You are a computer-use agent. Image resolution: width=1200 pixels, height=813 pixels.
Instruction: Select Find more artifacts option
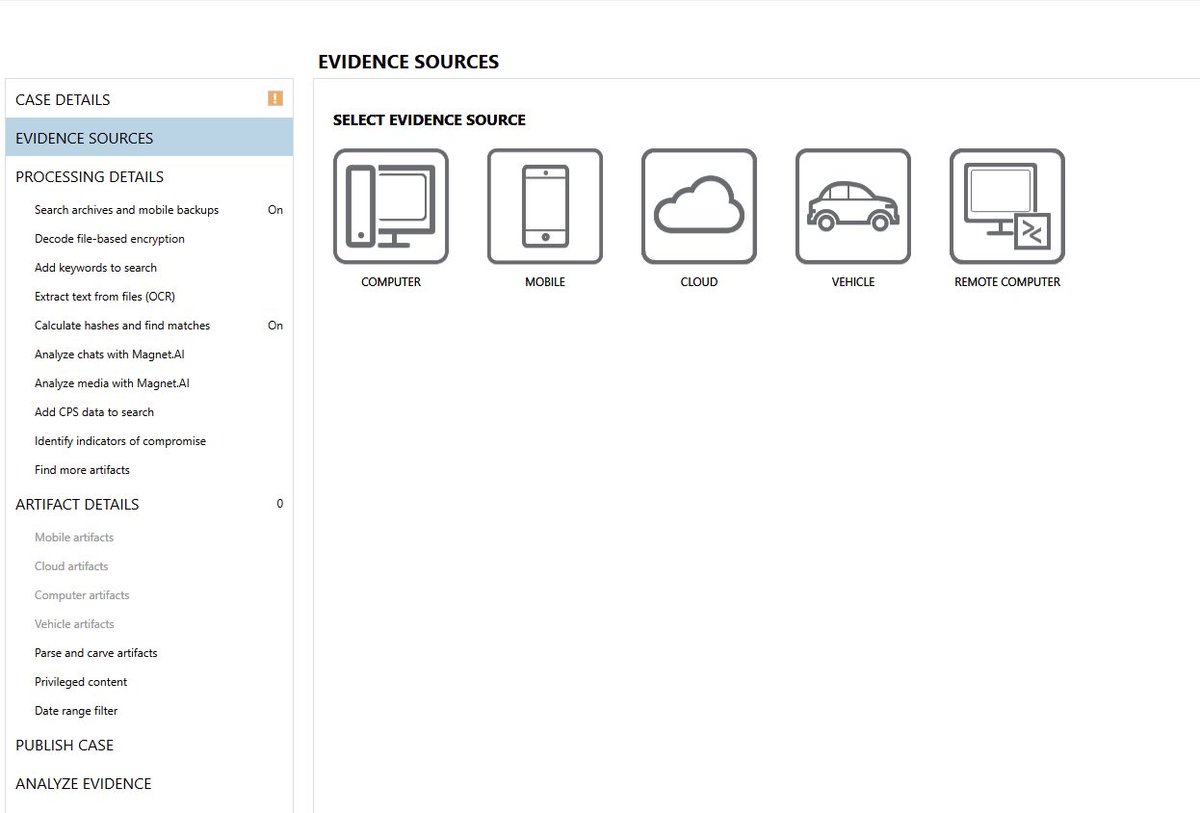point(82,470)
